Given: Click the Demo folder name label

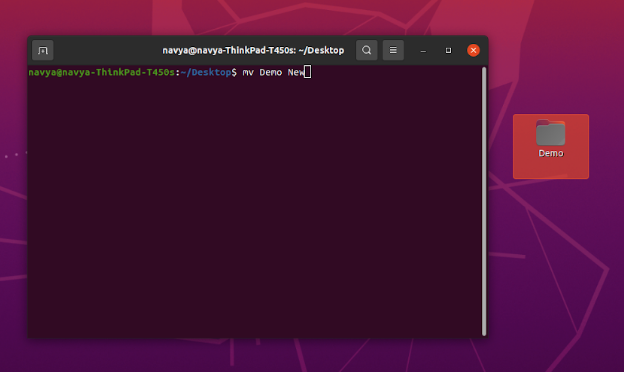Looking at the screenshot, I should pyautogui.click(x=551, y=153).
